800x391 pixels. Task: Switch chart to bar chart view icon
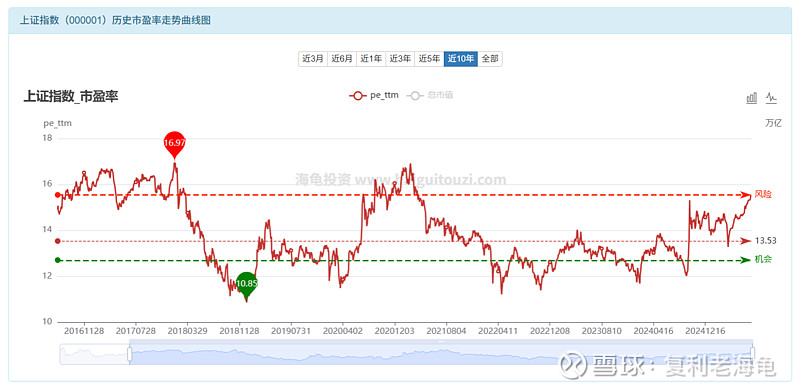point(752,97)
